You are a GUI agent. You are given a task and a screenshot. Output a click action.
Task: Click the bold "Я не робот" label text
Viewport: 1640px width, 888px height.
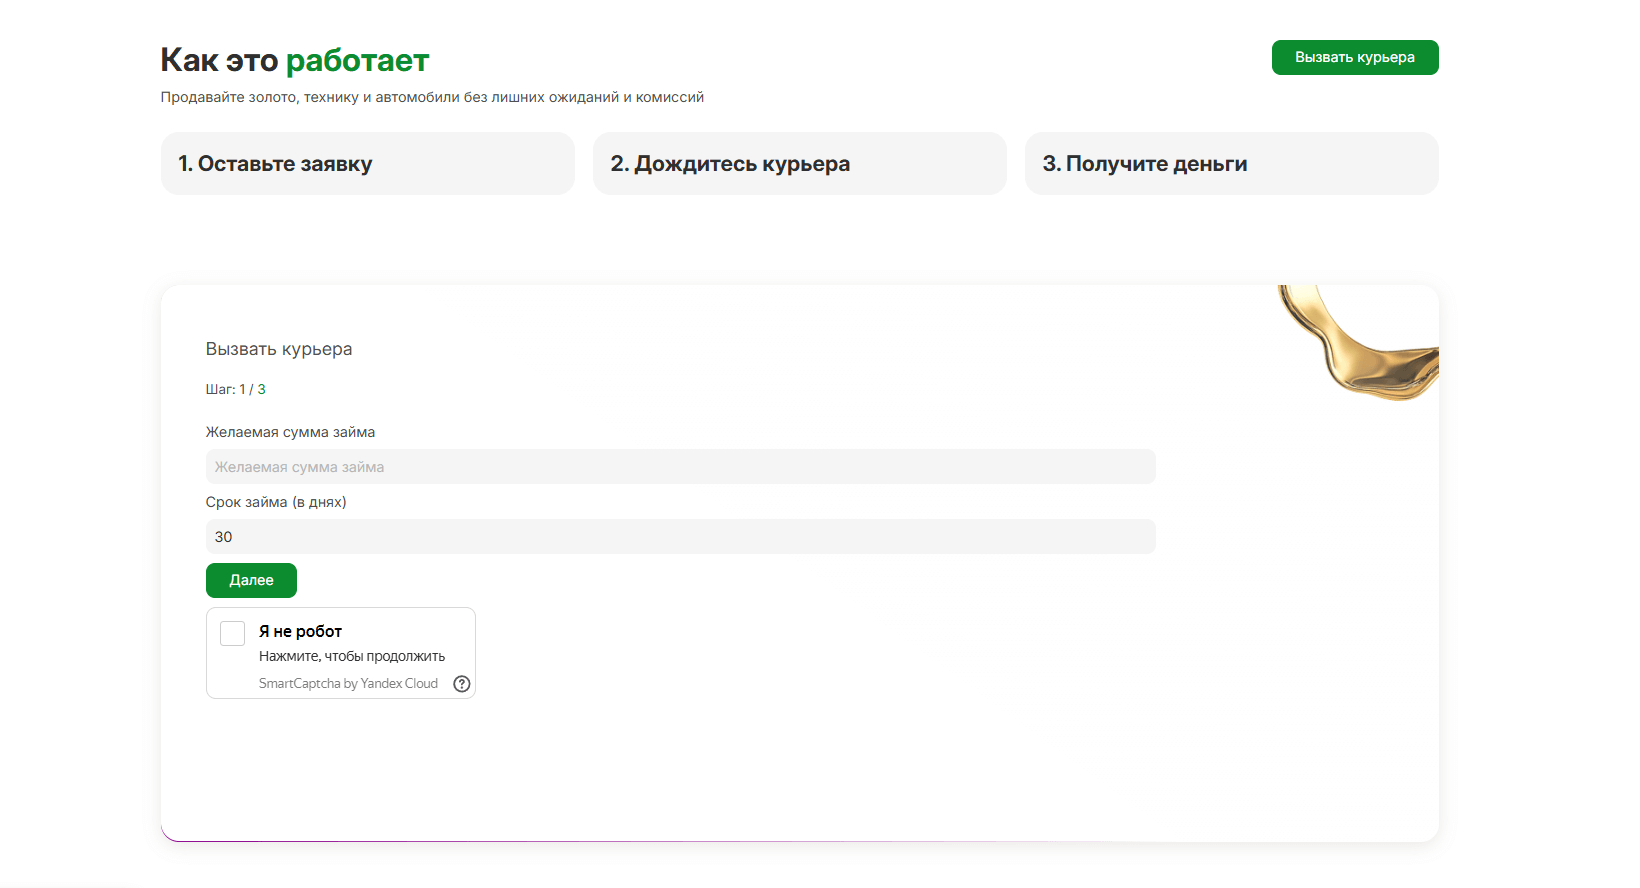[300, 631]
